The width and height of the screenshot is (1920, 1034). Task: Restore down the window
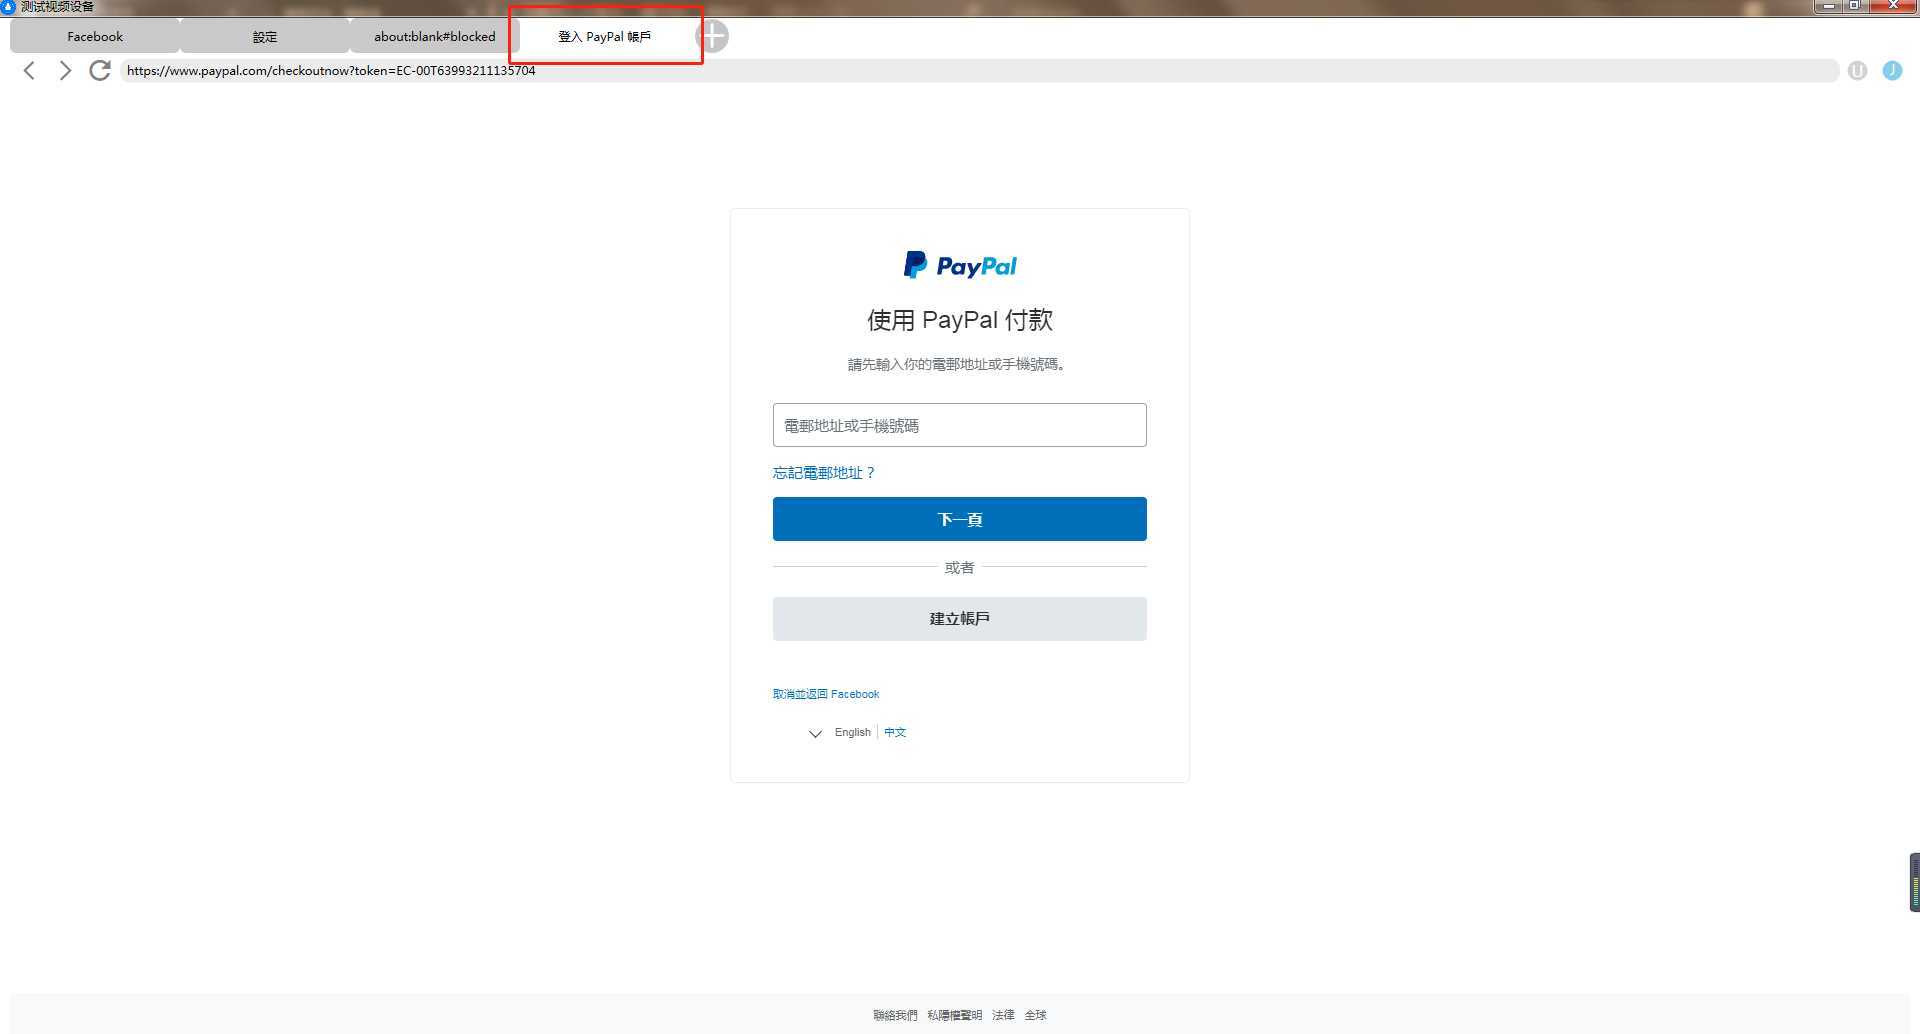[1854, 6]
